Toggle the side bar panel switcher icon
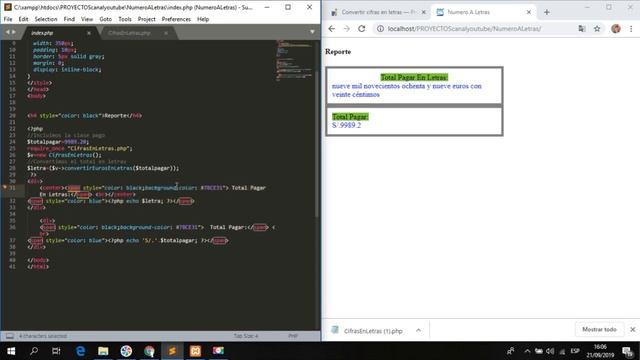The width and height of the screenshot is (640, 360). point(9,336)
